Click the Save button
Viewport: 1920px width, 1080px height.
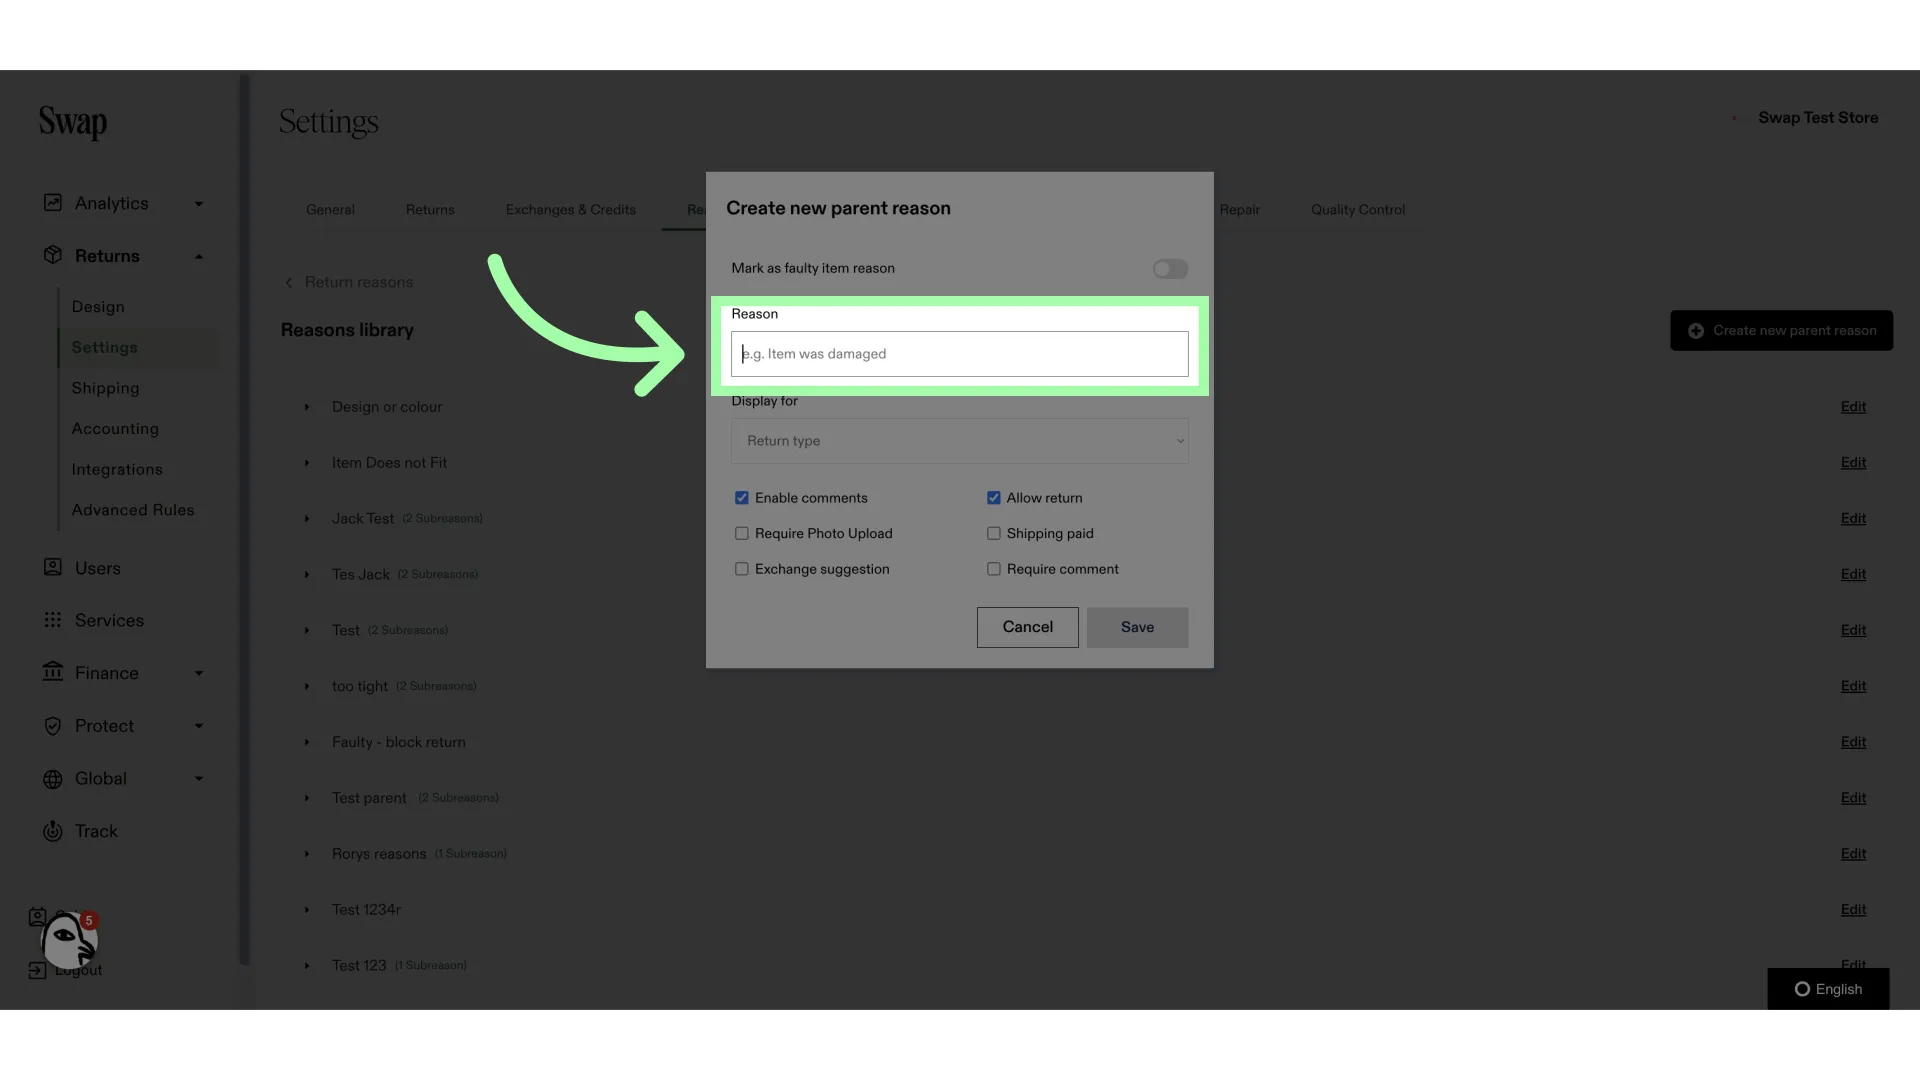coord(1138,627)
